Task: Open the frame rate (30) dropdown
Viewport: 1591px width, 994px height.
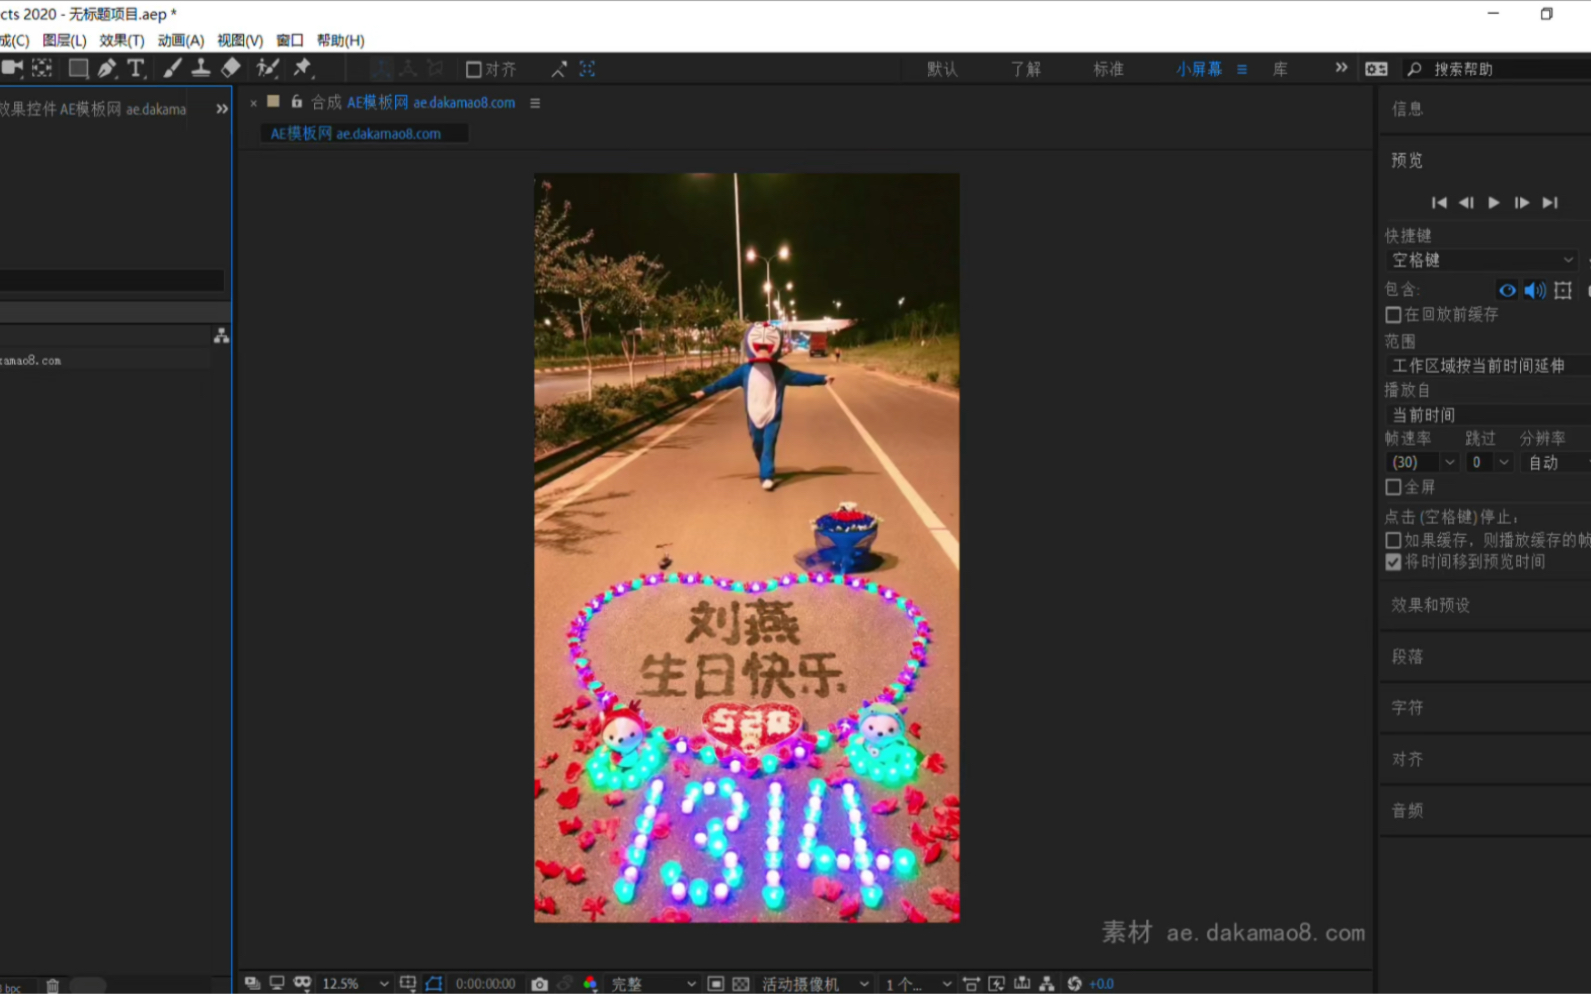Action: [x=1421, y=462]
